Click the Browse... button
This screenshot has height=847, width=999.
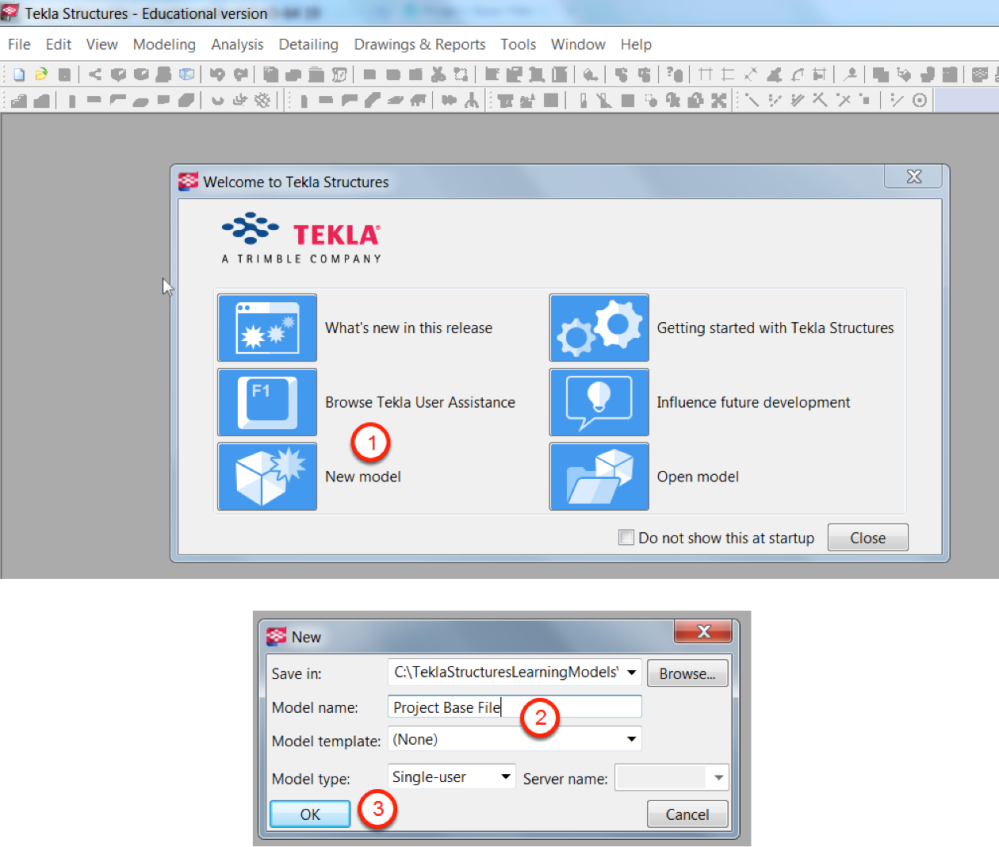click(x=687, y=674)
